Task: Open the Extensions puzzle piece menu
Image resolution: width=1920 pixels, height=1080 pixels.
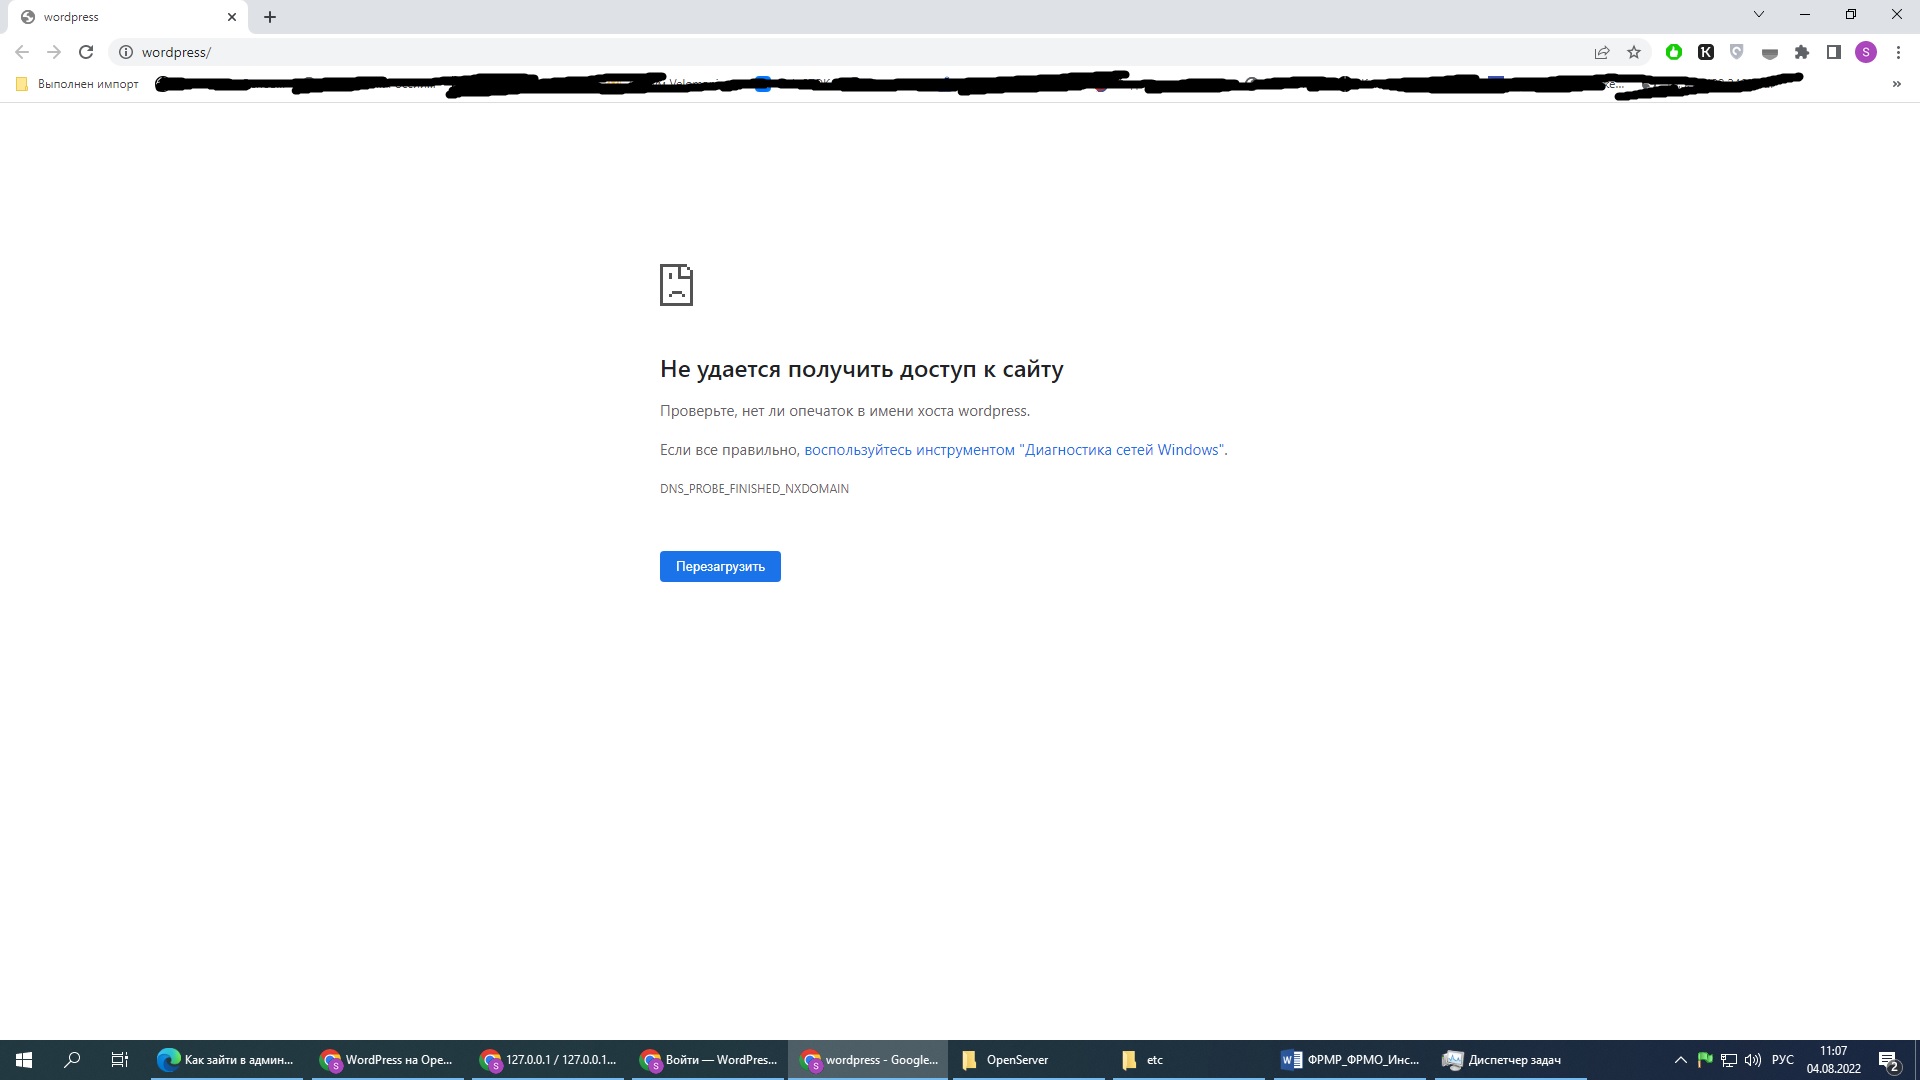Action: (1802, 52)
